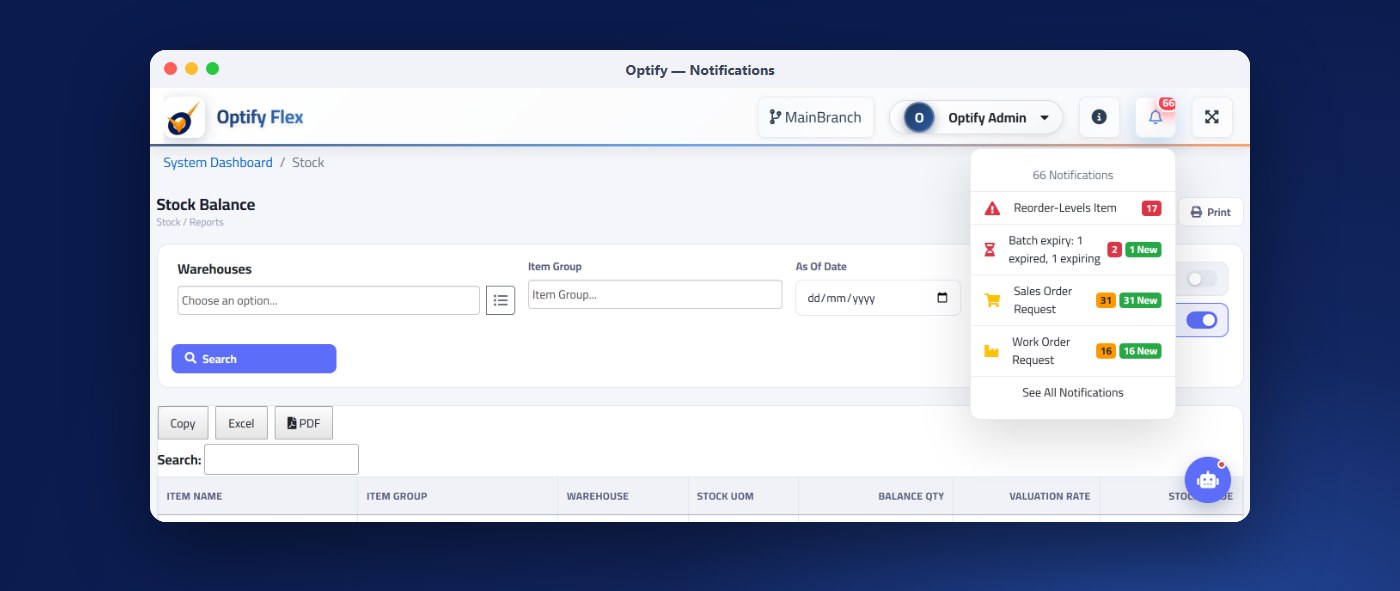Click the Batch expiry hourglass icon
1400x591 pixels.
(x=990, y=250)
